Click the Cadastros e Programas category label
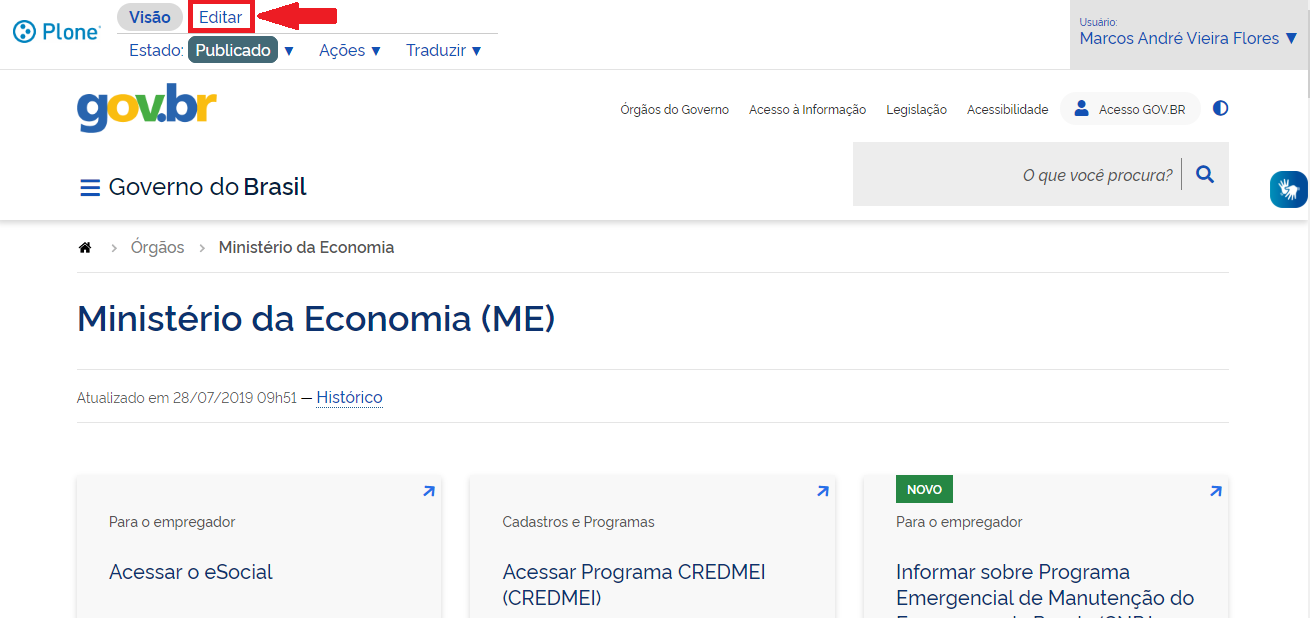The height and width of the screenshot is (618, 1310). pos(579,522)
